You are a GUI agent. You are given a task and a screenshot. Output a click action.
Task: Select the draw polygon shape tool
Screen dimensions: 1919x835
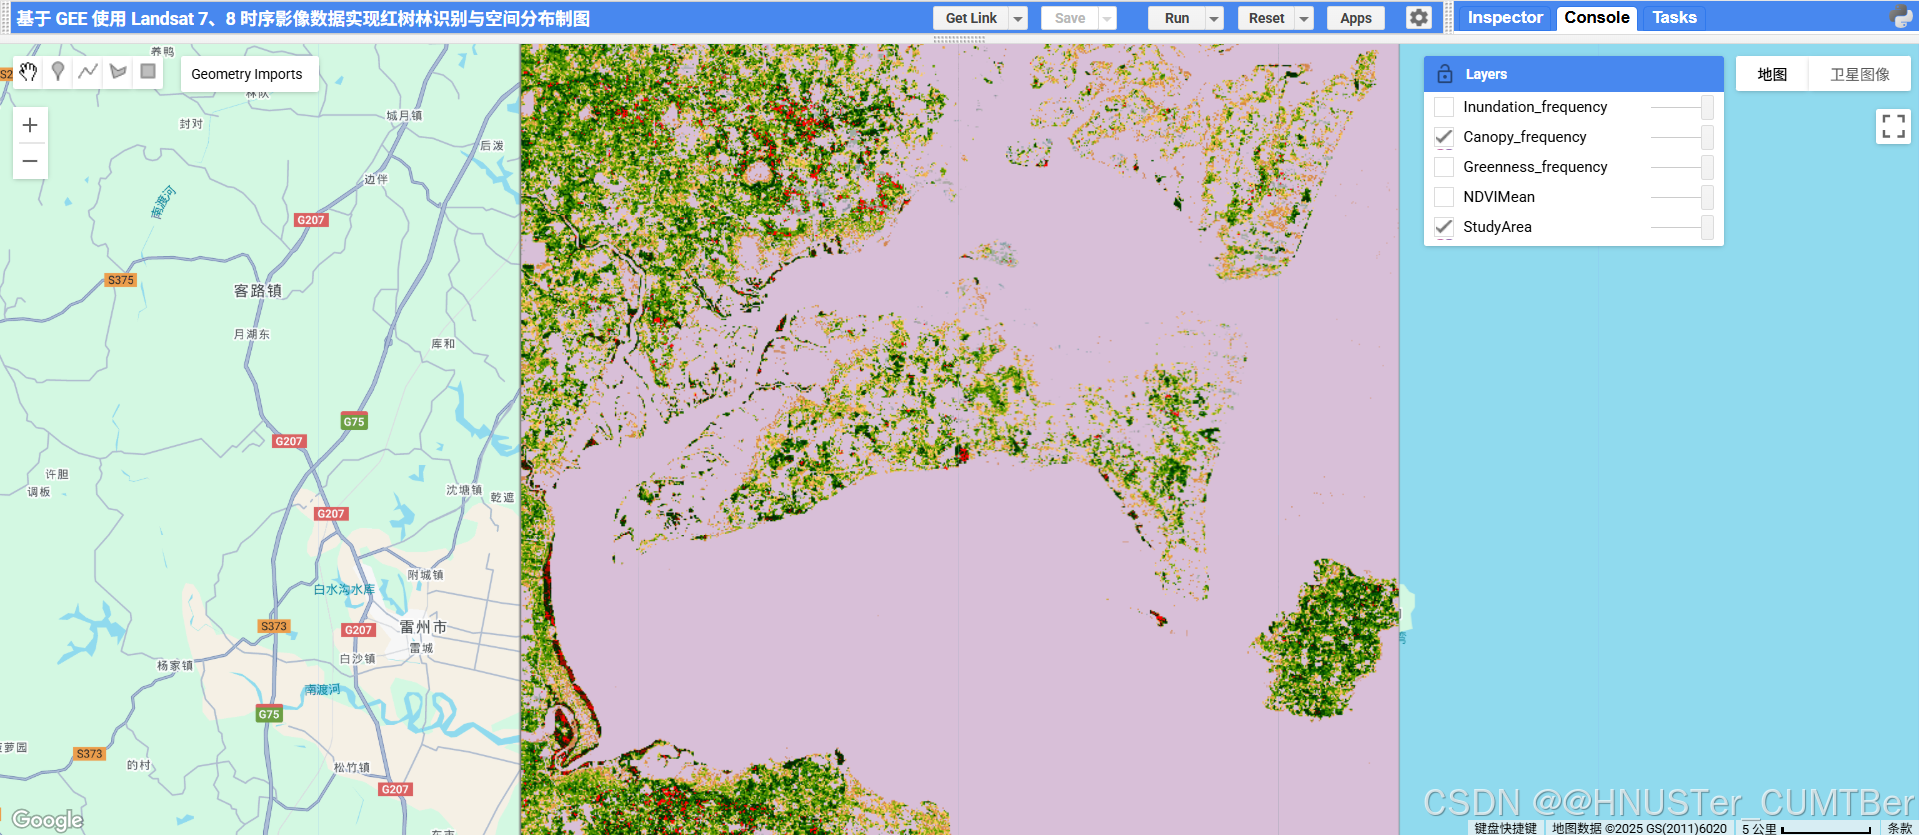click(x=118, y=71)
